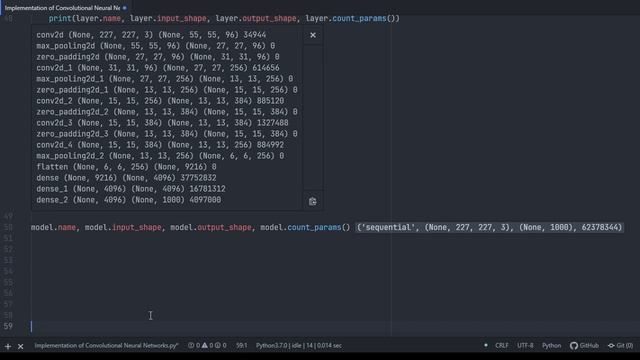Click output row 'conv2d_2' with 885120 params
Viewport: 640px width, 360px height.
[160, 101]
